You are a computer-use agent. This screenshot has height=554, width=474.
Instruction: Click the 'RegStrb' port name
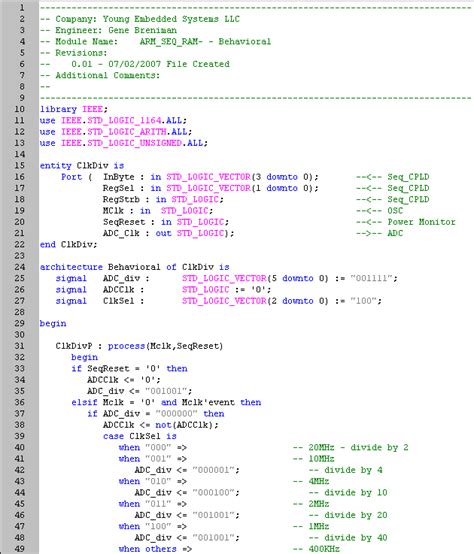(121, 200)
